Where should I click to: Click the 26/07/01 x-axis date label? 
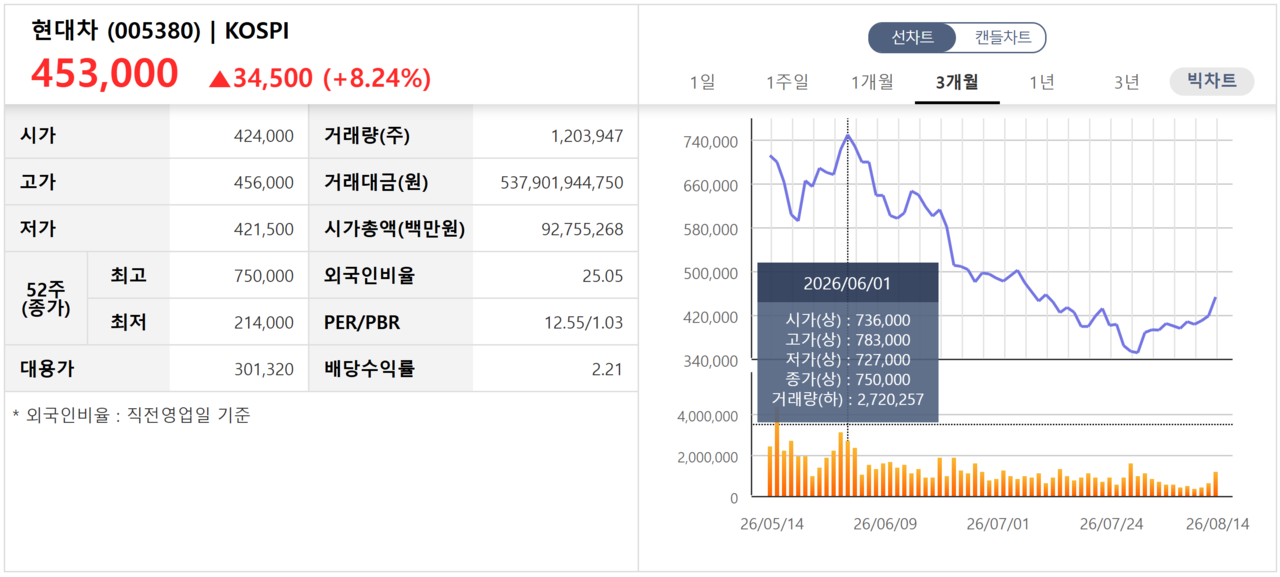(998, 524)
